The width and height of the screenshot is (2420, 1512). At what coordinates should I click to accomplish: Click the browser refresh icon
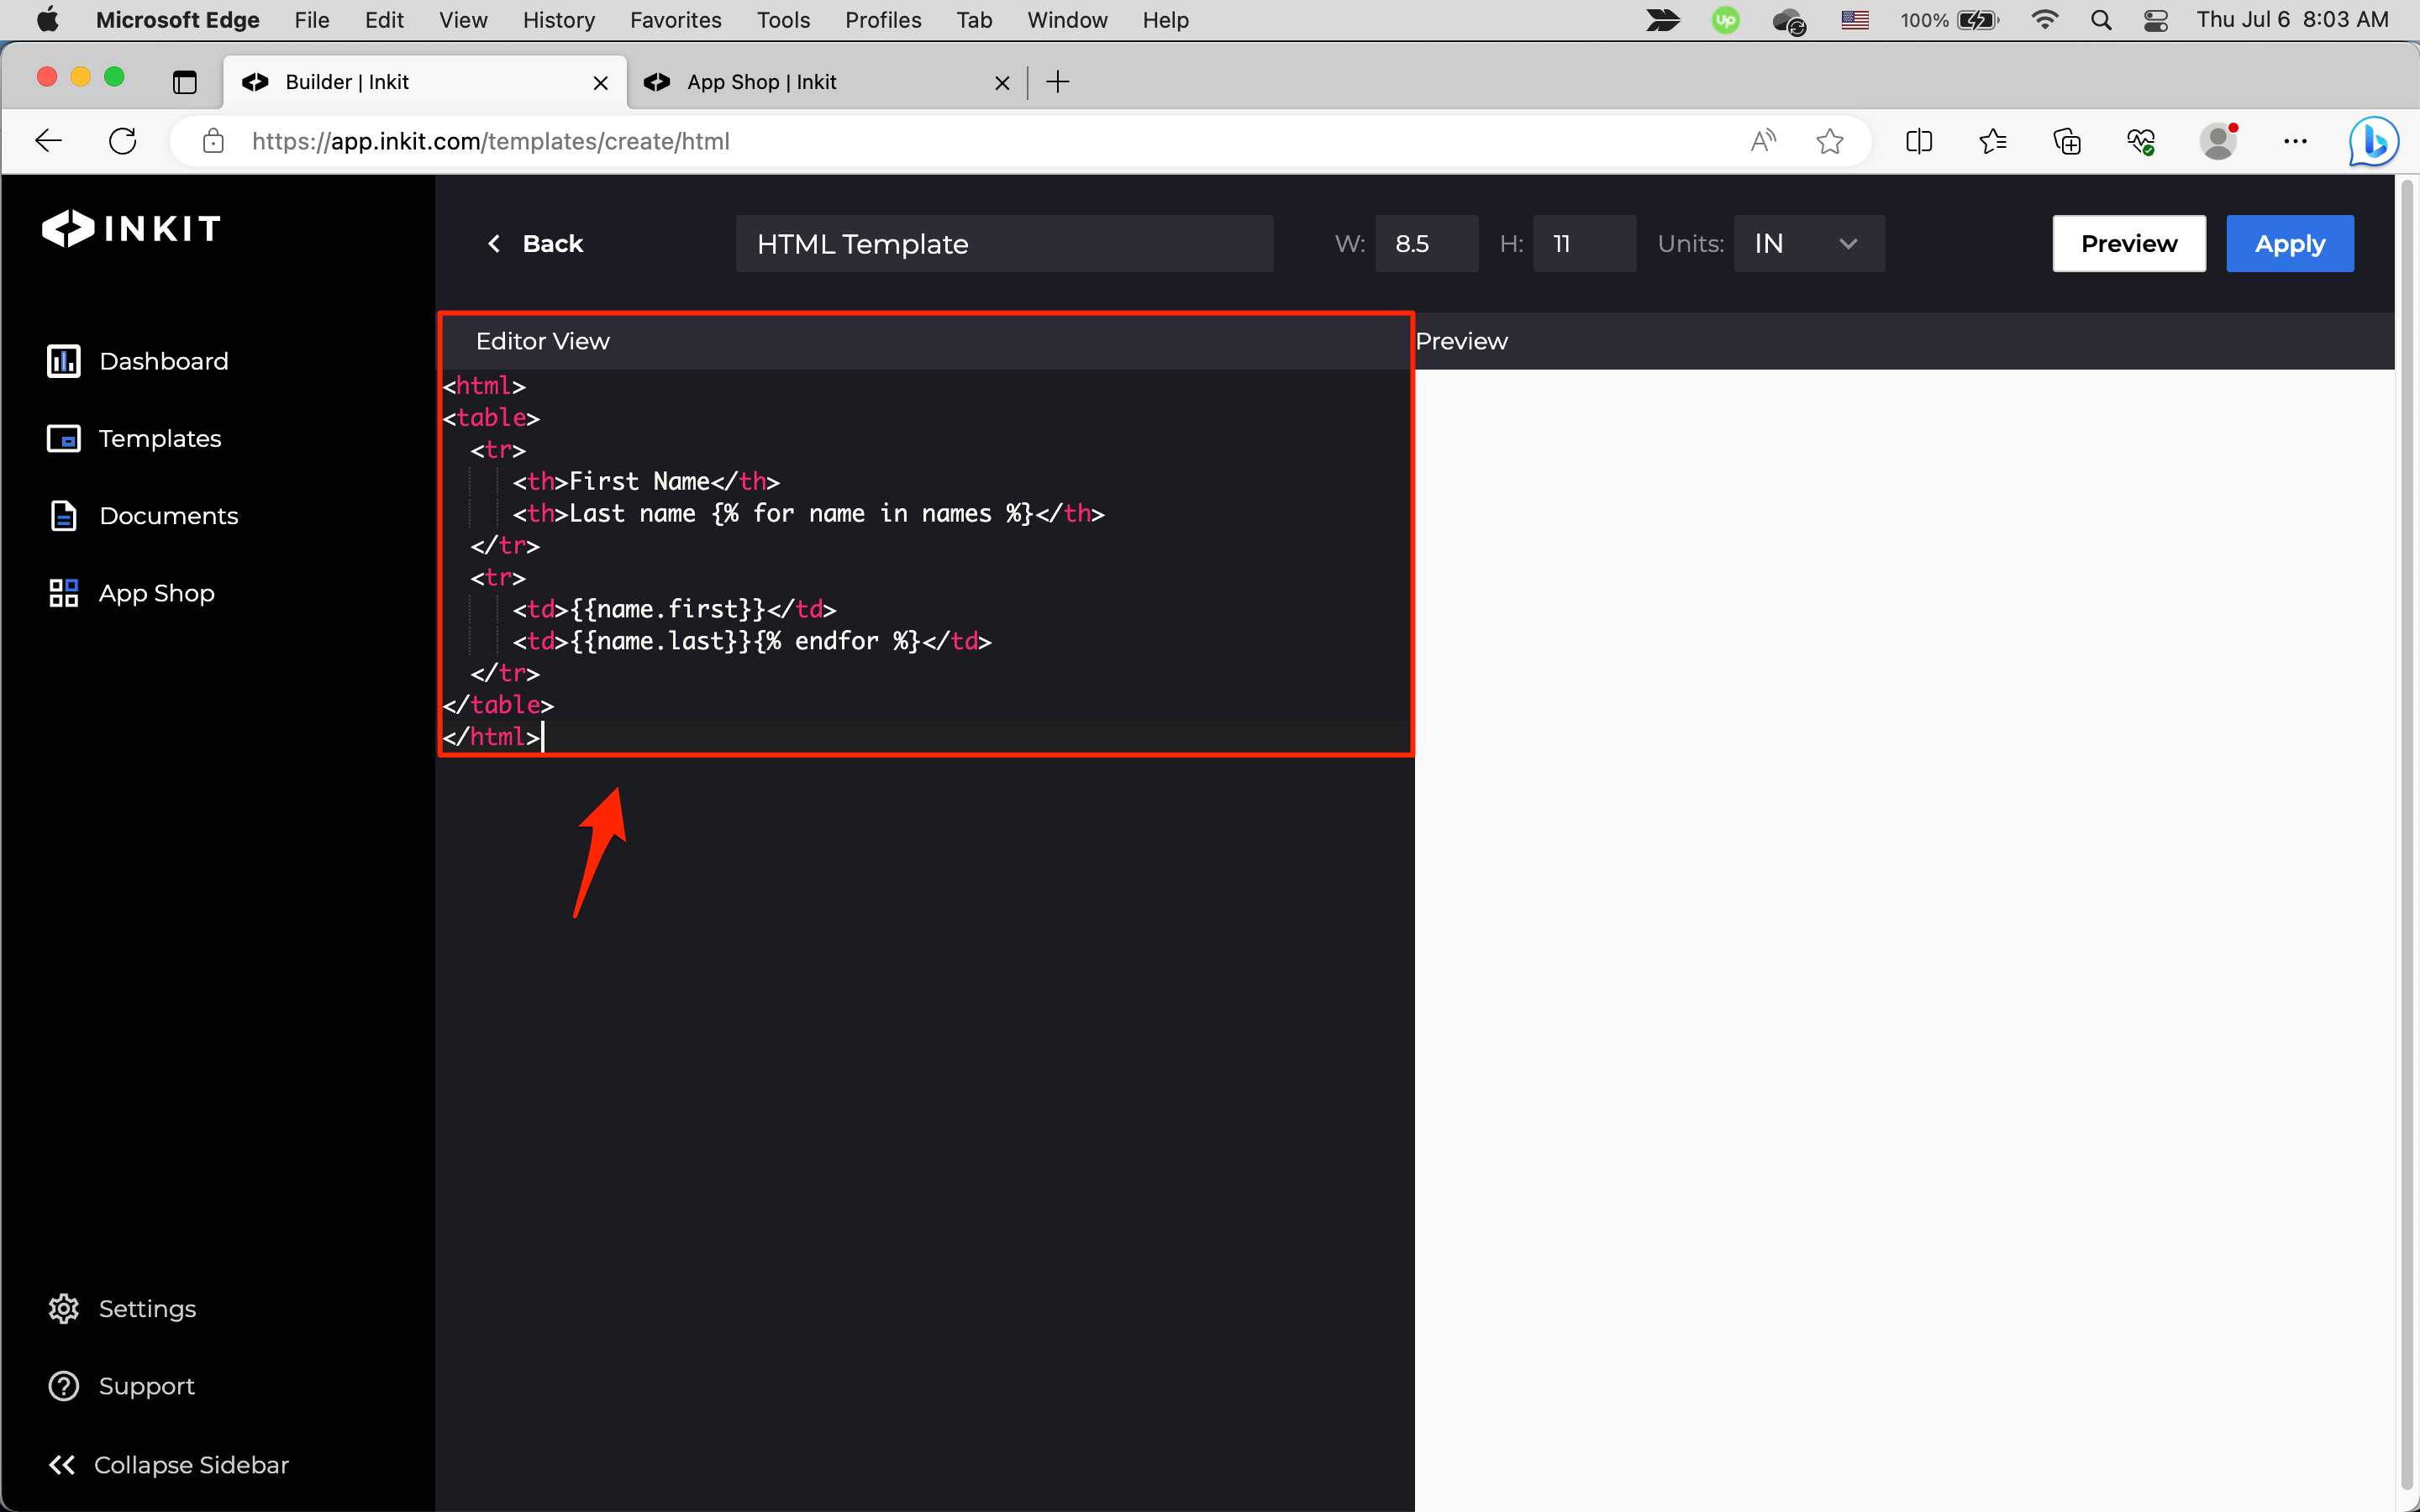click(123, 141)
